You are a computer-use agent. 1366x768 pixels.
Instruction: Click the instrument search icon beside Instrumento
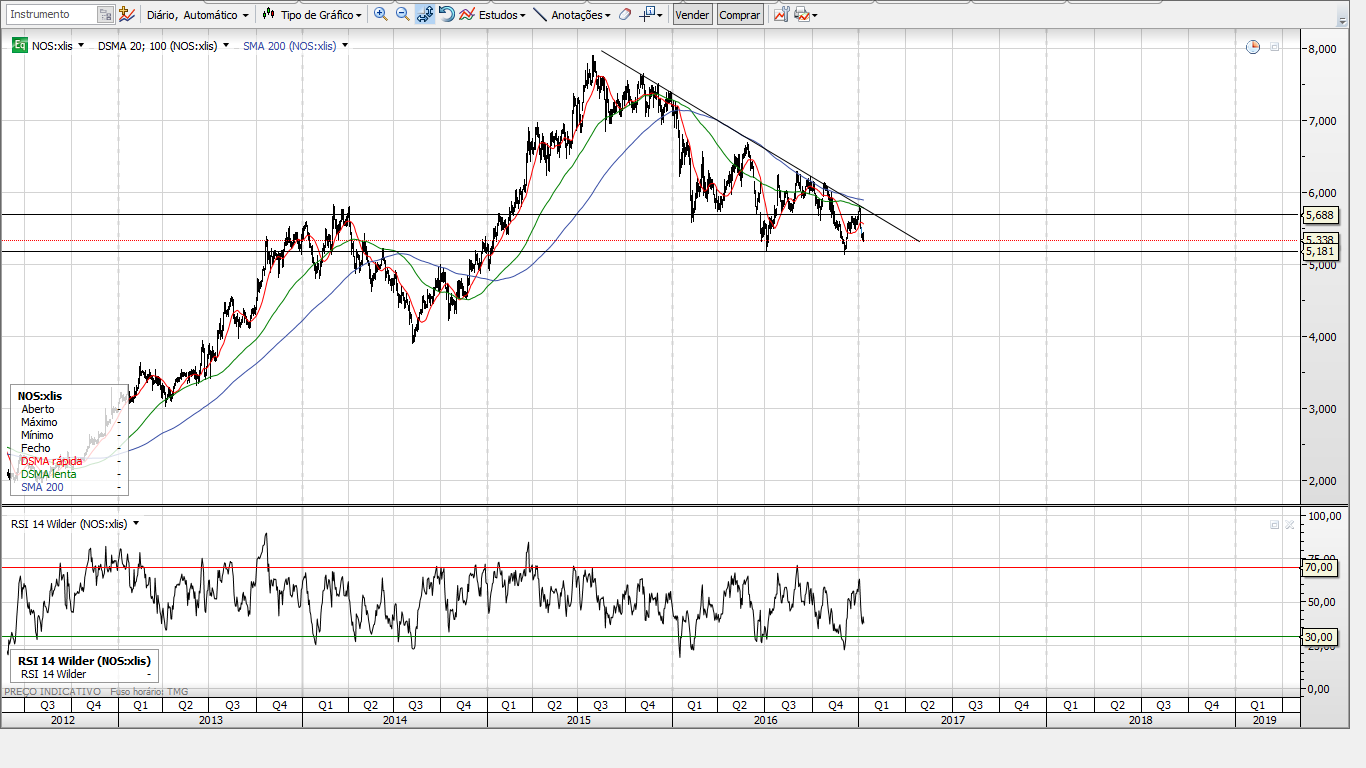[x=105, y=15]
